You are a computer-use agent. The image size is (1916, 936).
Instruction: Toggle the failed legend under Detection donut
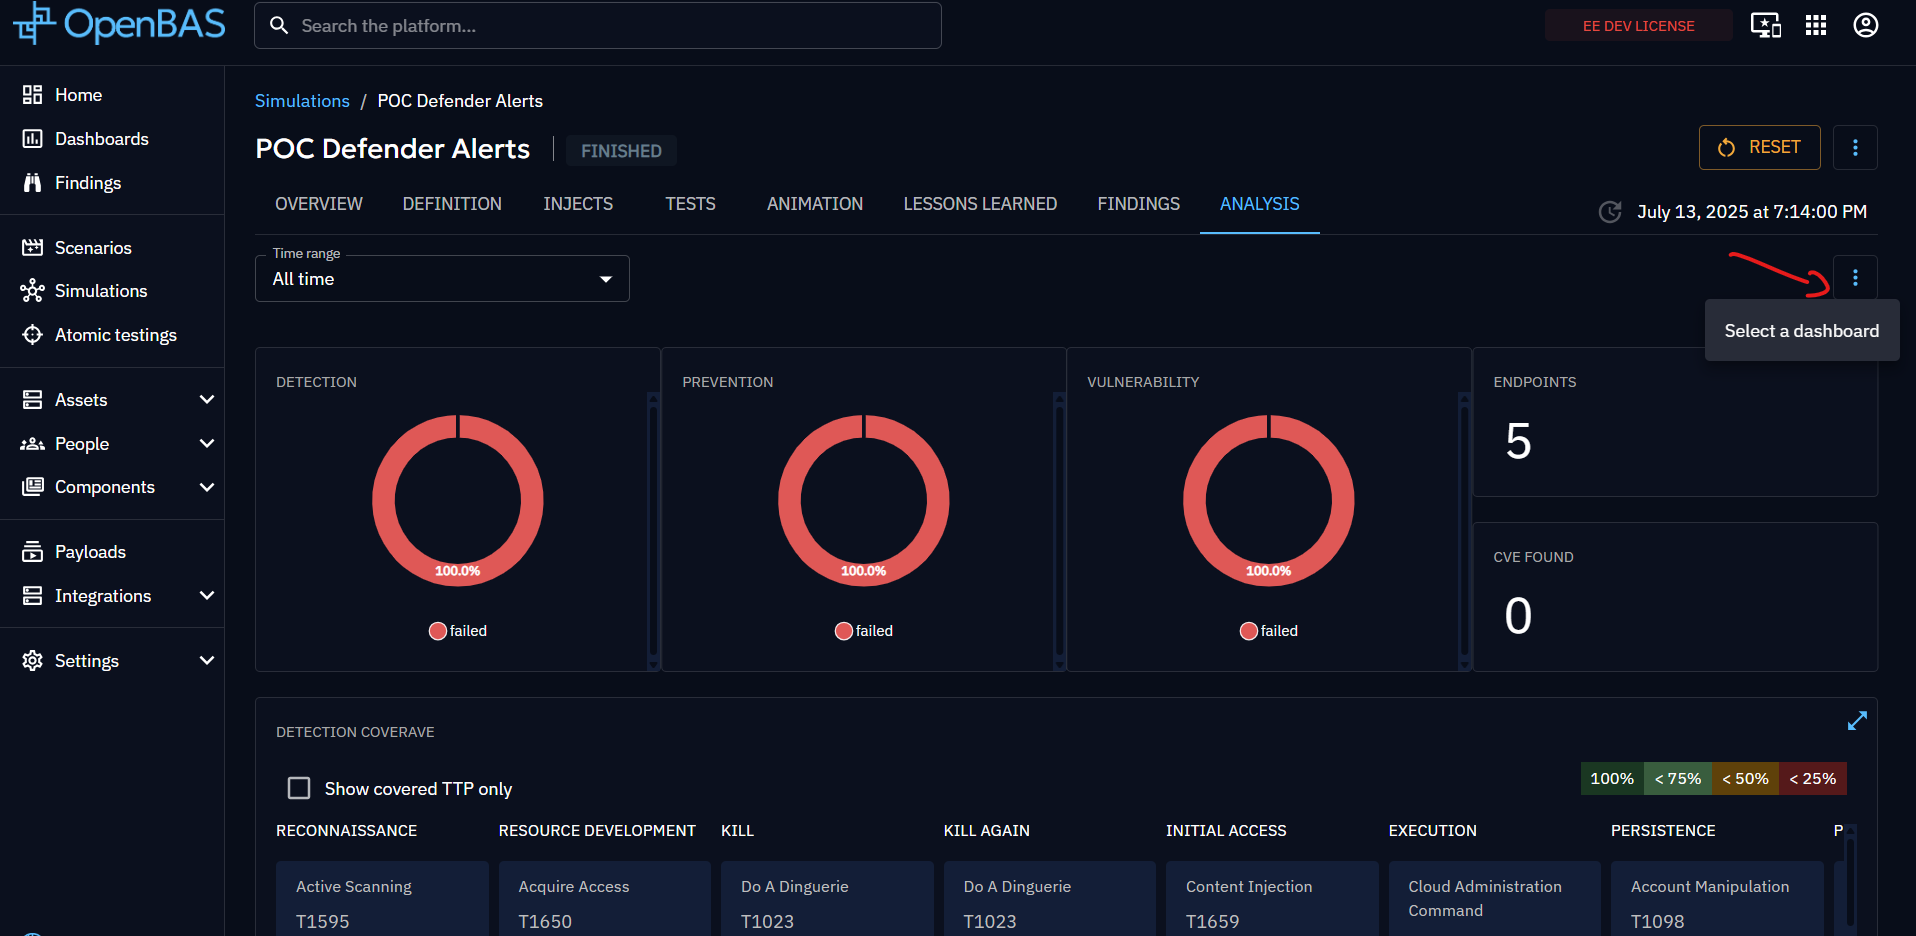tap(457, 630)
